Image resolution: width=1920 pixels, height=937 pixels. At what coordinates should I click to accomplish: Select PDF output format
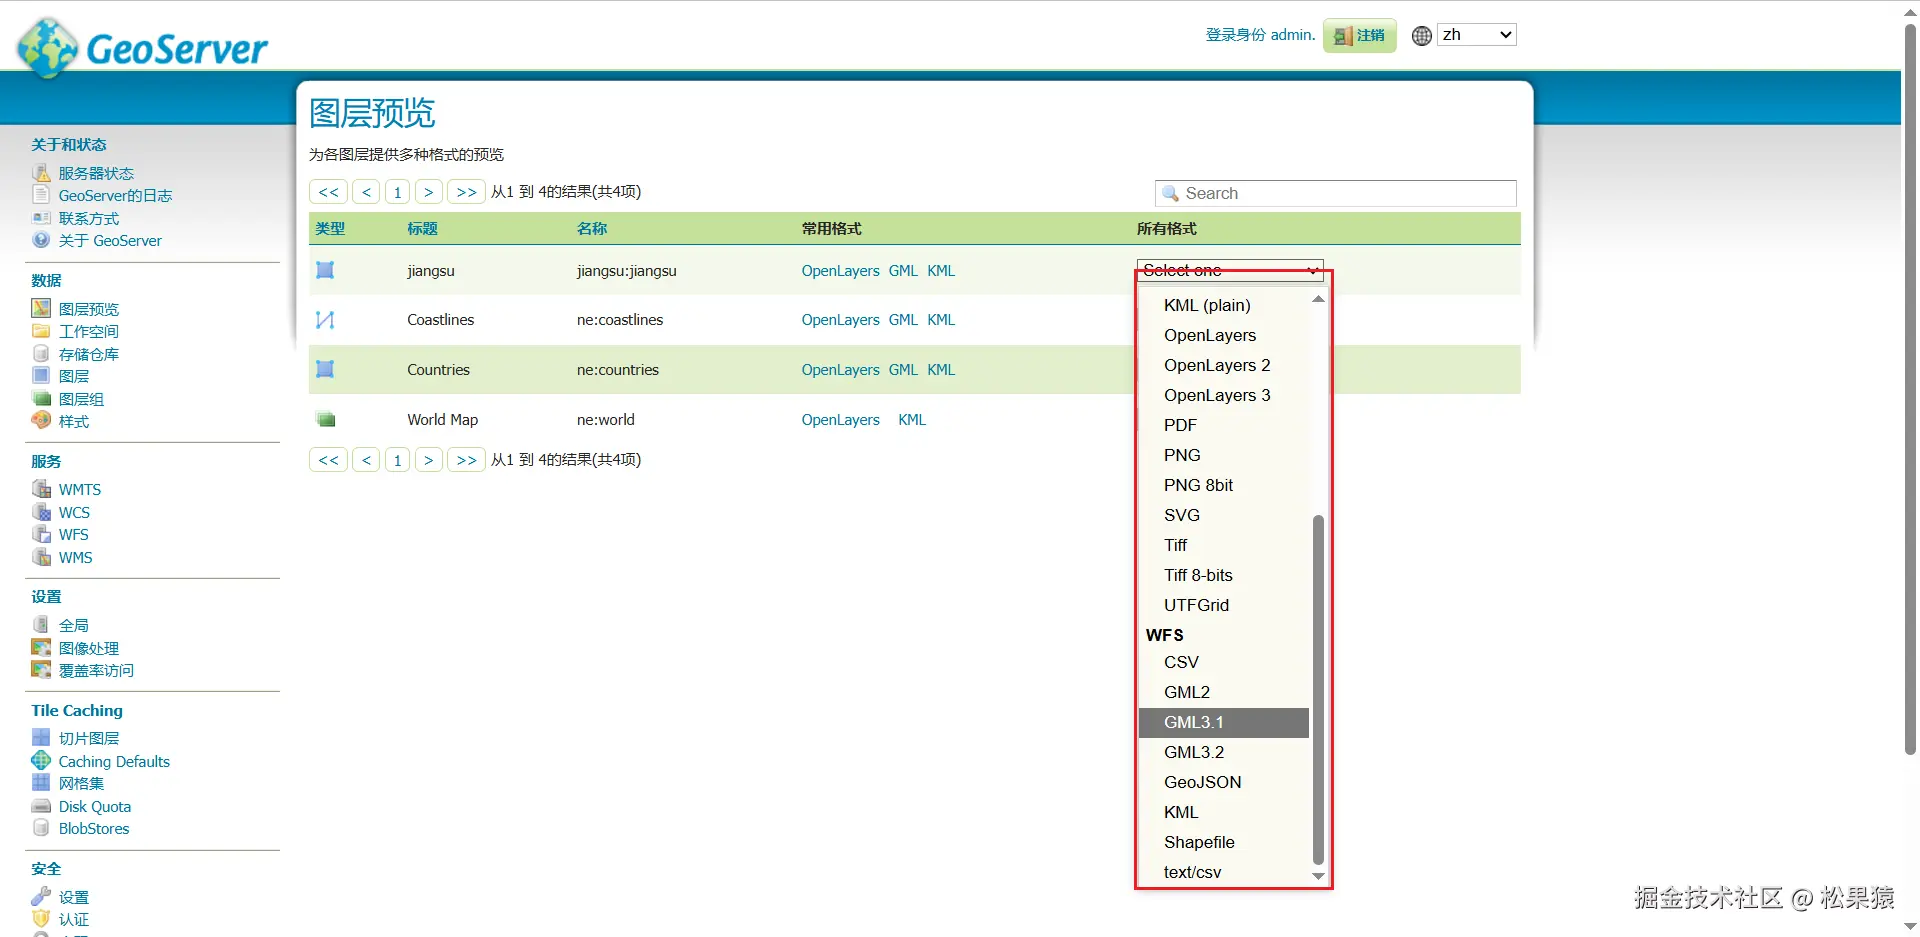tap(1180, 425)
